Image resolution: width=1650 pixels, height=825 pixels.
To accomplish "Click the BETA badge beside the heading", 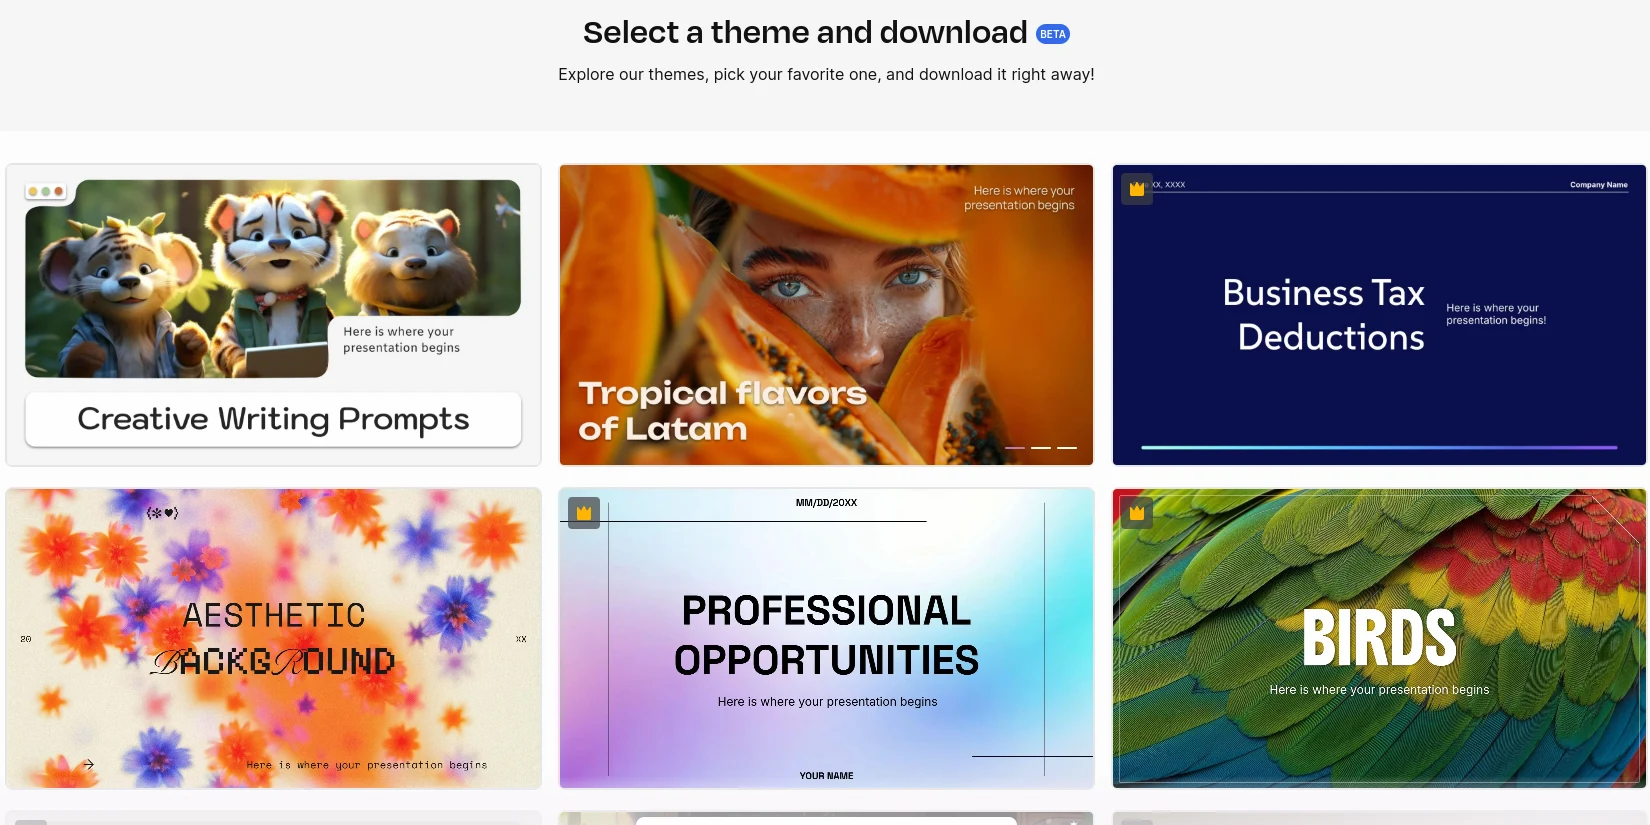I will click(1052, 34).
